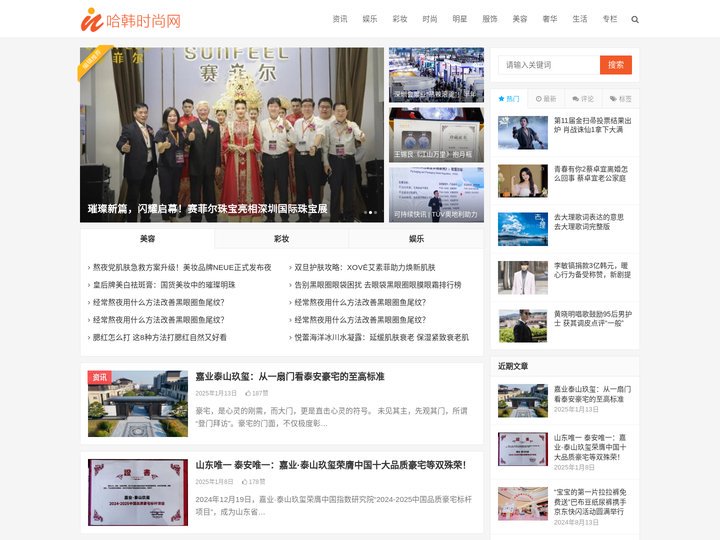Open 去大理歌词表达的意思 hot article
Image resolution: width=720 pixels, height=540 pixels.
[589, 222]
